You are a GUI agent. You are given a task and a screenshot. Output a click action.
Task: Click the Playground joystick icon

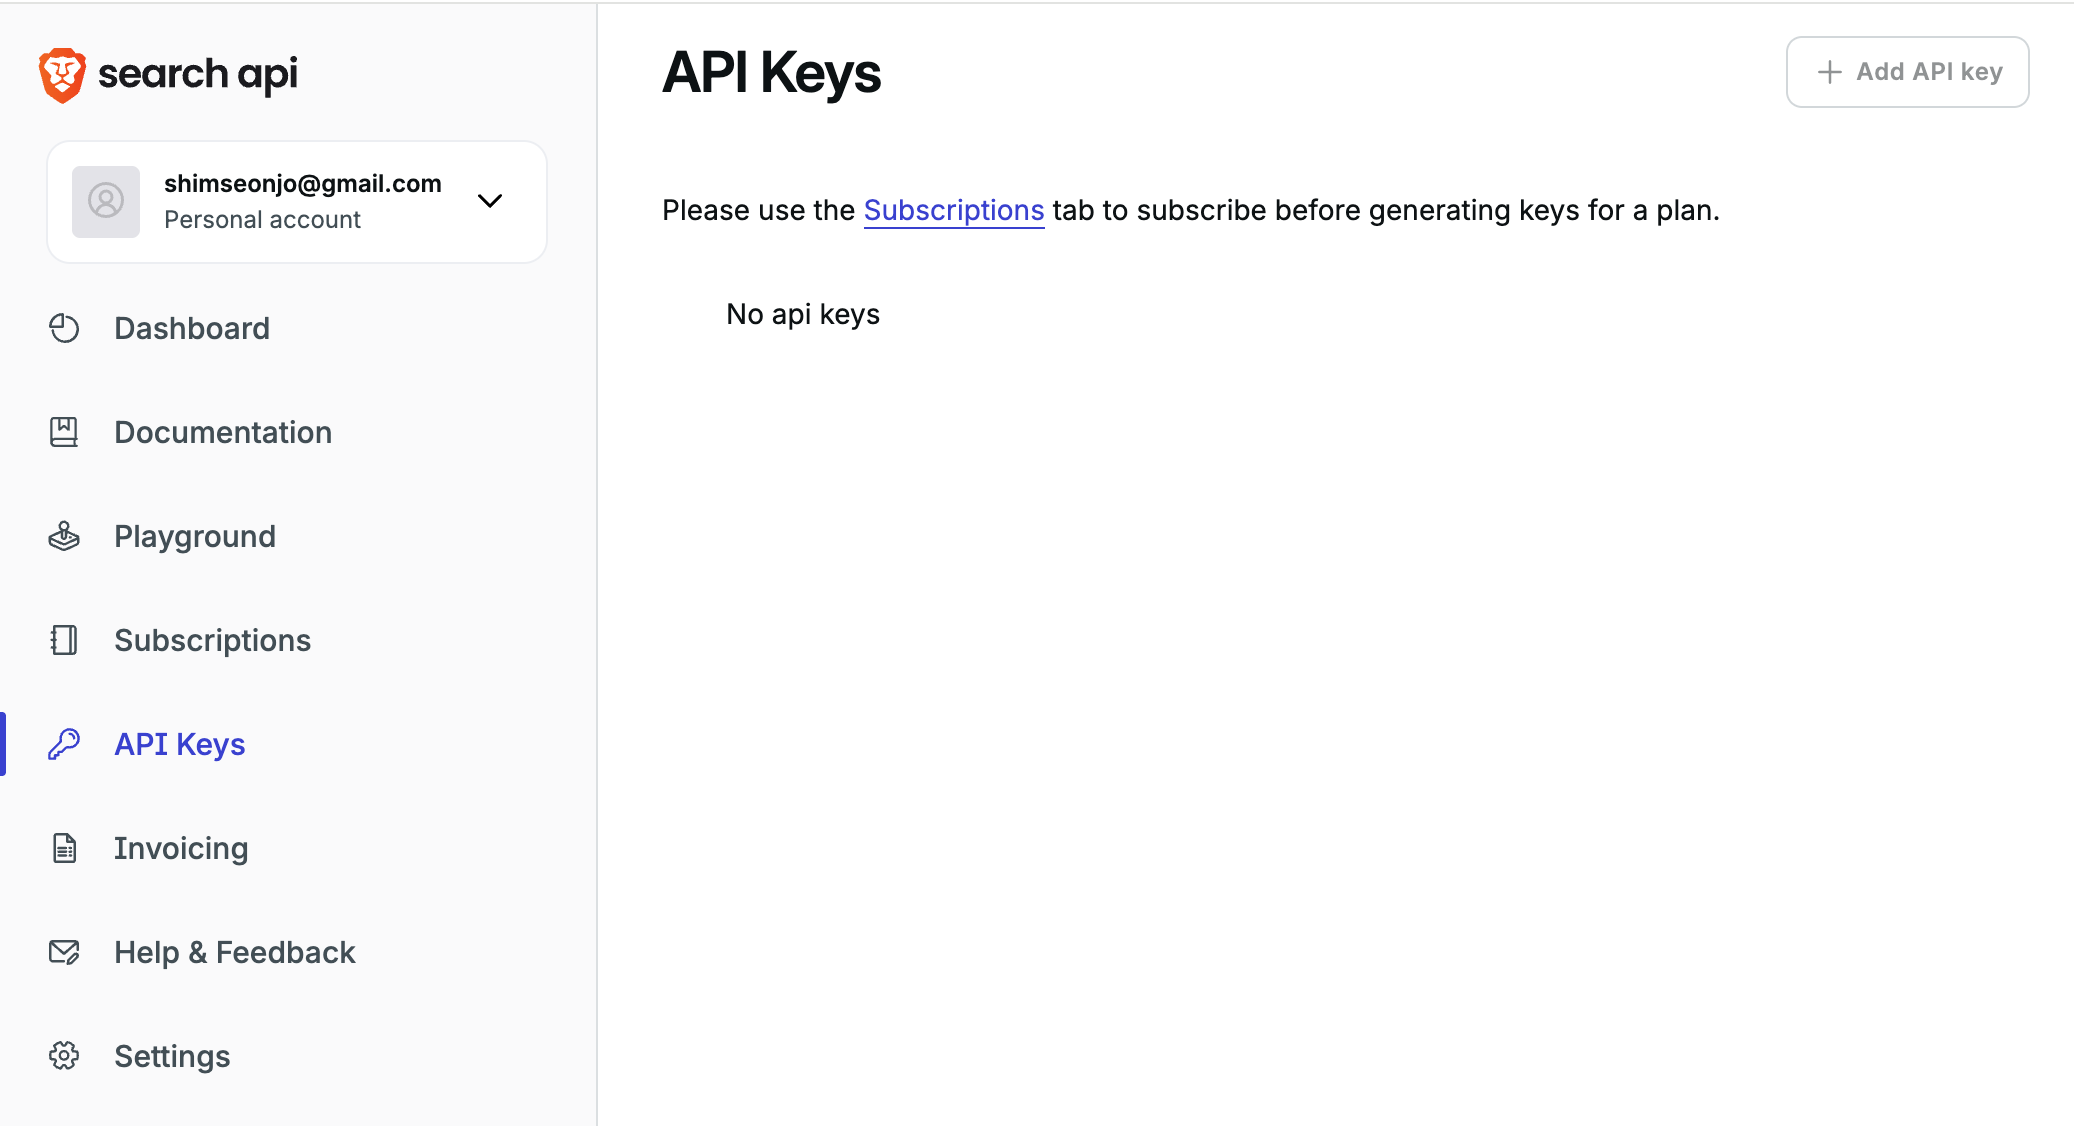click(x=64, y=536)
